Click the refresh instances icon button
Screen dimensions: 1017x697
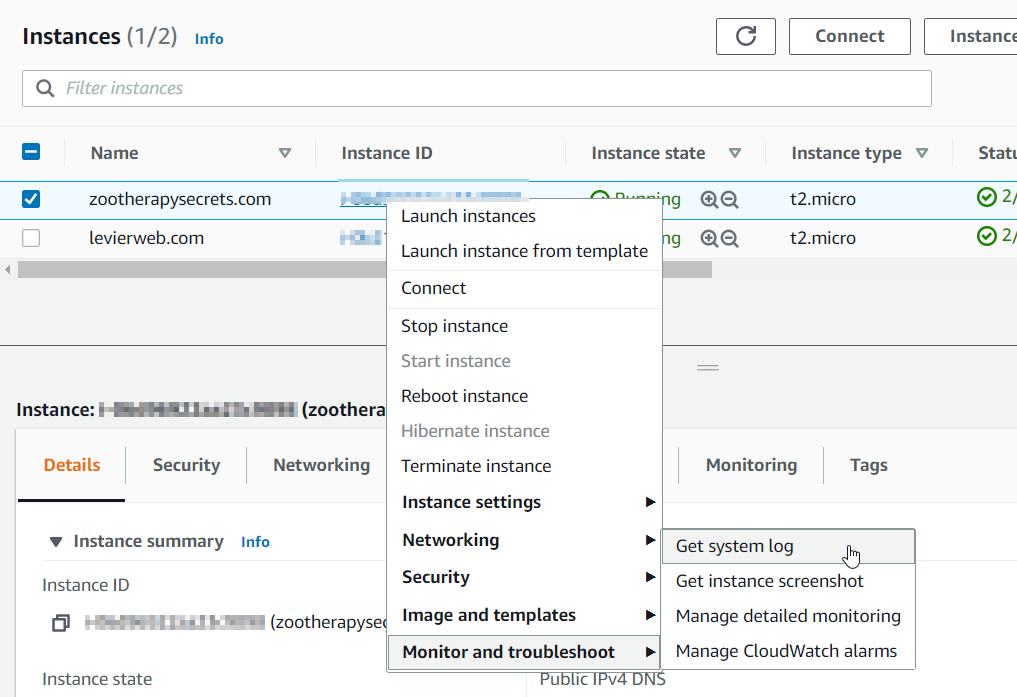[x=746, y=36]
